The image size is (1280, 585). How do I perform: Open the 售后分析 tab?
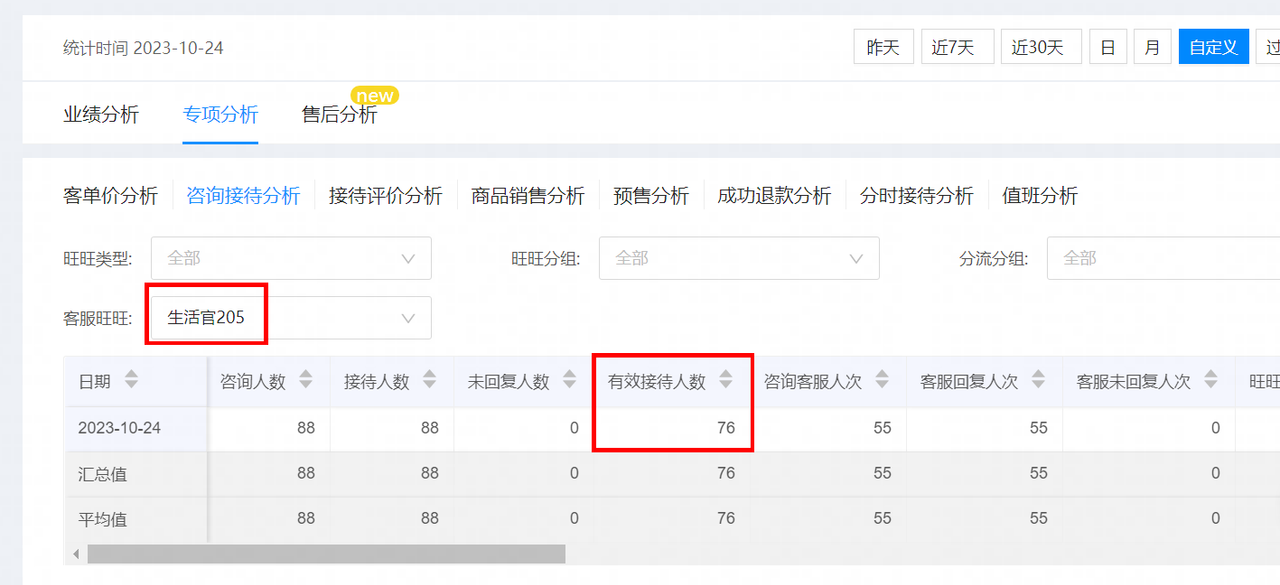[x=340, y=114]
